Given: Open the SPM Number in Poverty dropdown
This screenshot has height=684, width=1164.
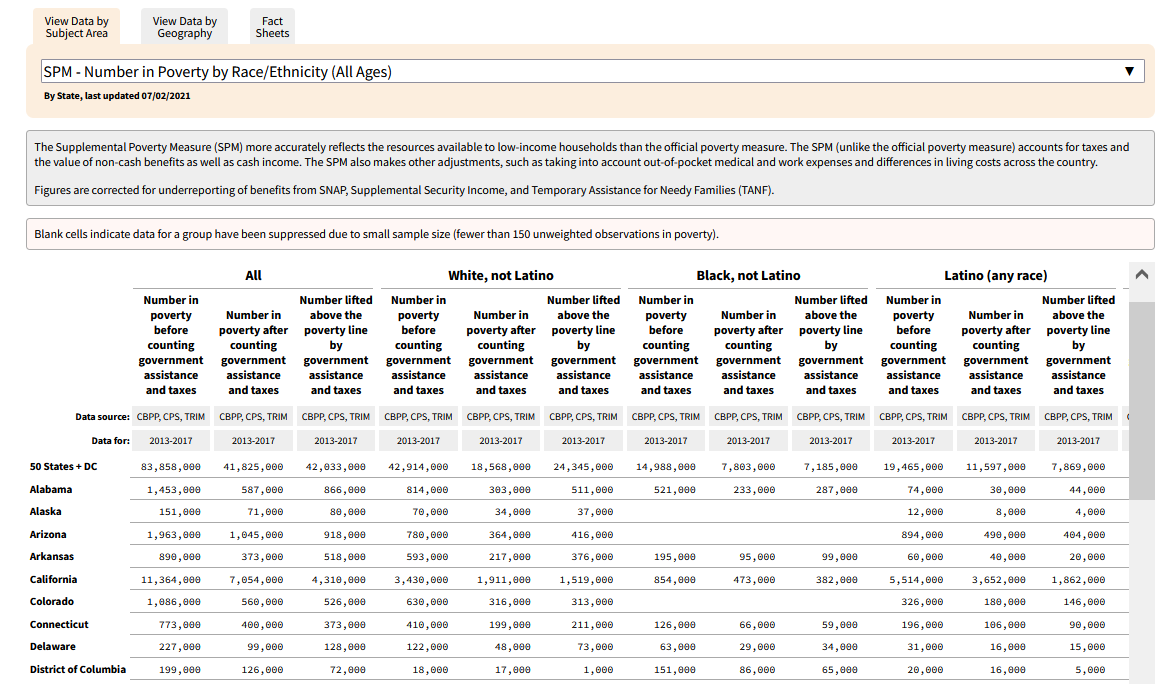Looking at the screenshot, I should [592, 71].
